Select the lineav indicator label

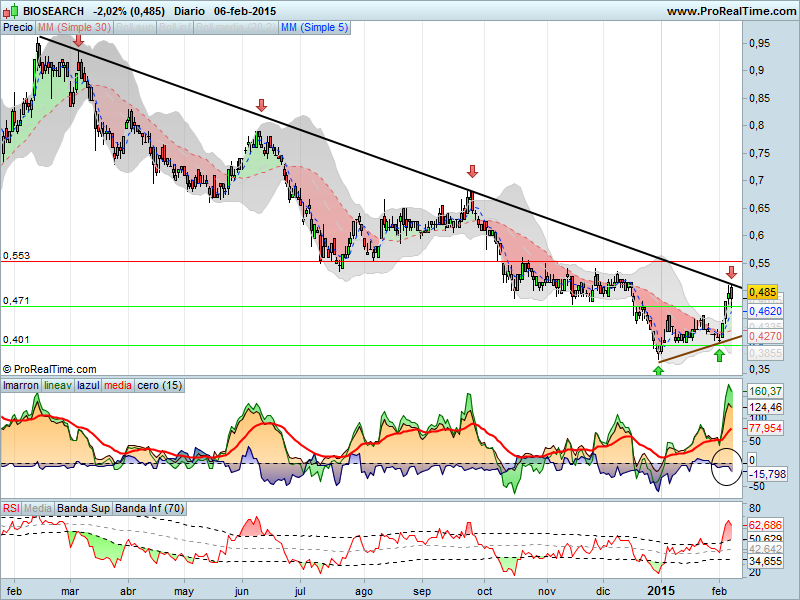pos(58,386)
